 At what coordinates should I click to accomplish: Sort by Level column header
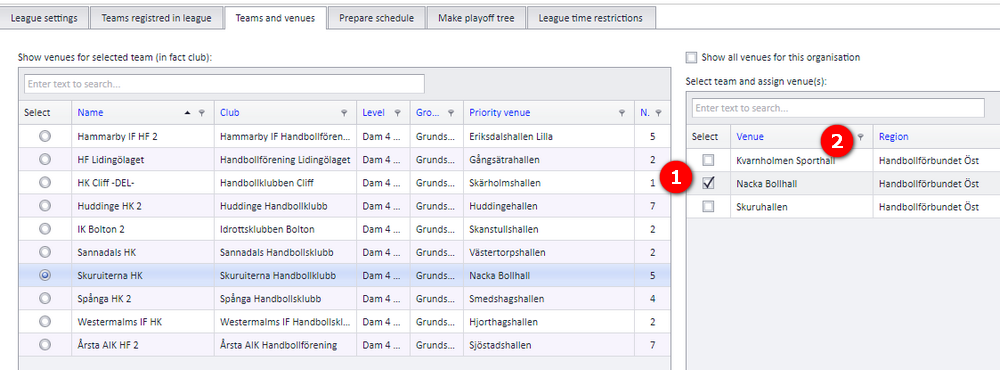click(x=374, y=113)
